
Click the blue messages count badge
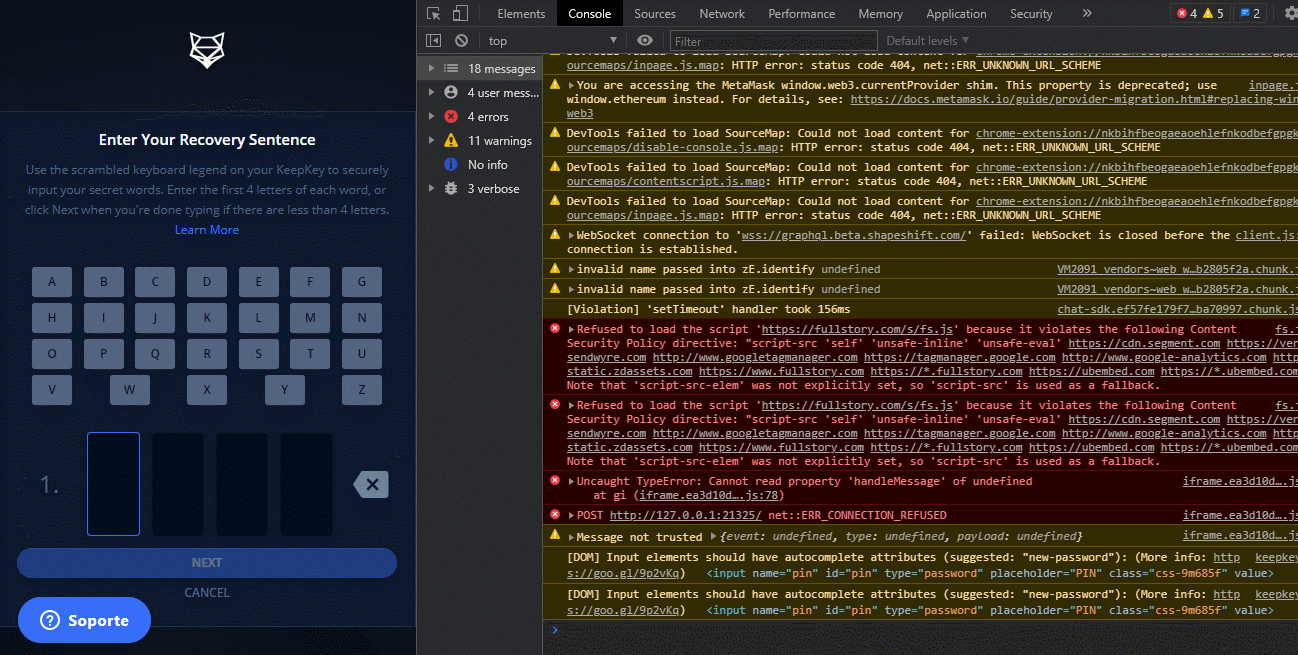(x=1250, y=13)
